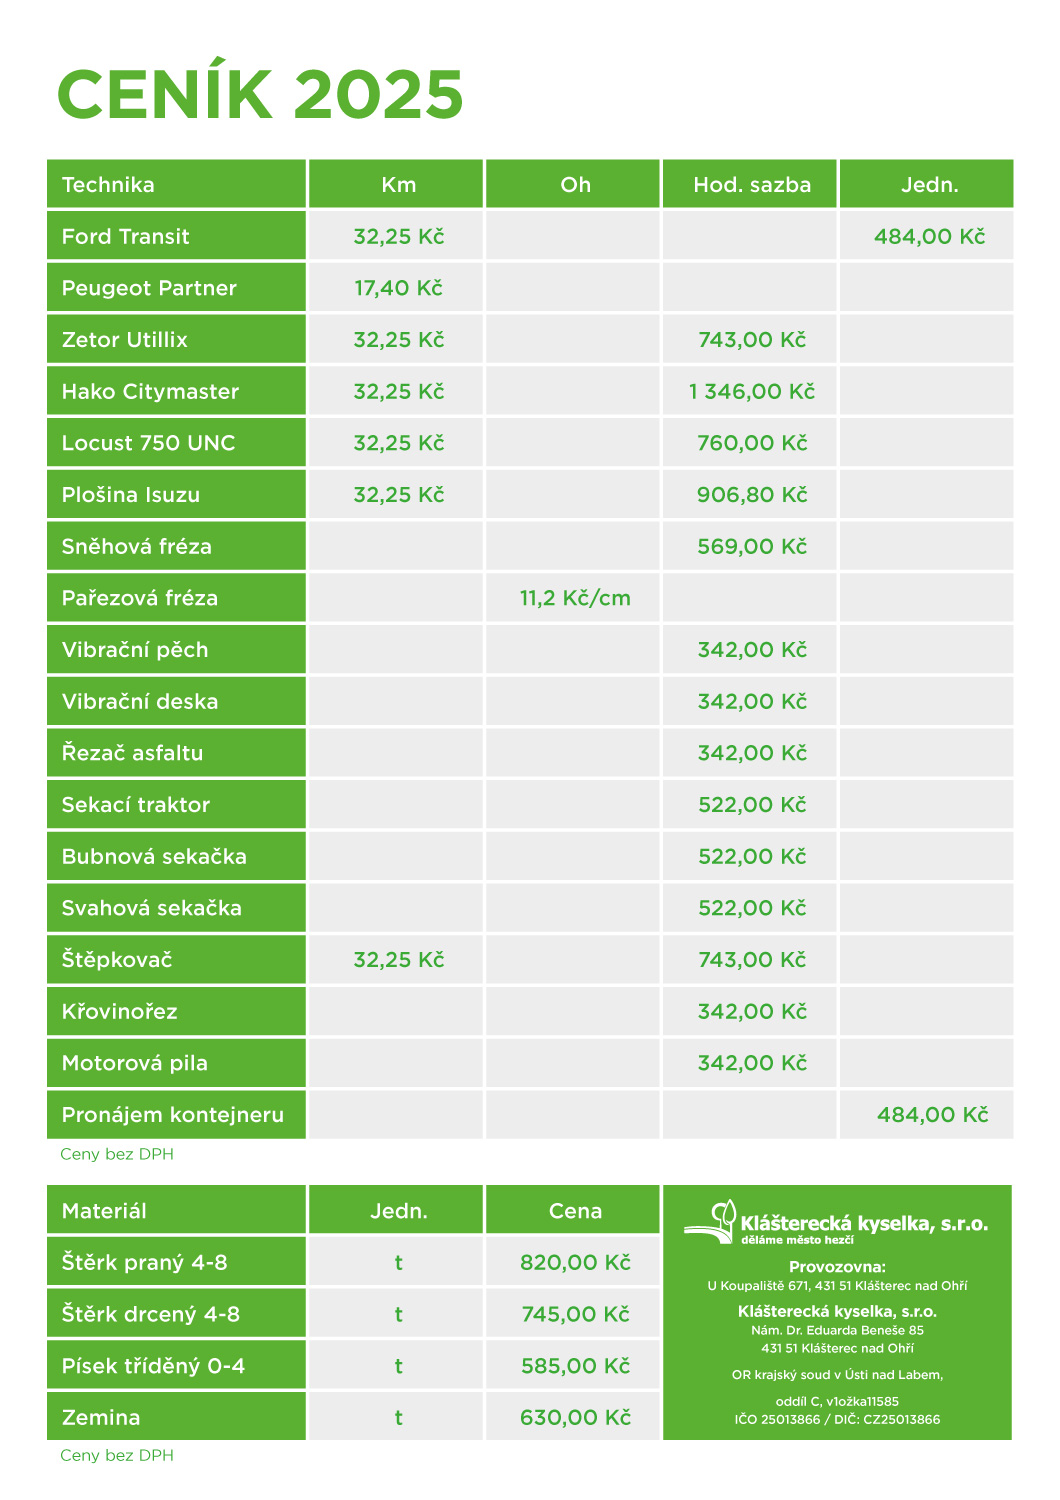The width and height of the screenshot is (1060, 1500).
Task: Select Sněhová fréza rate 569,00 Kč
Action: coord(752,546)
